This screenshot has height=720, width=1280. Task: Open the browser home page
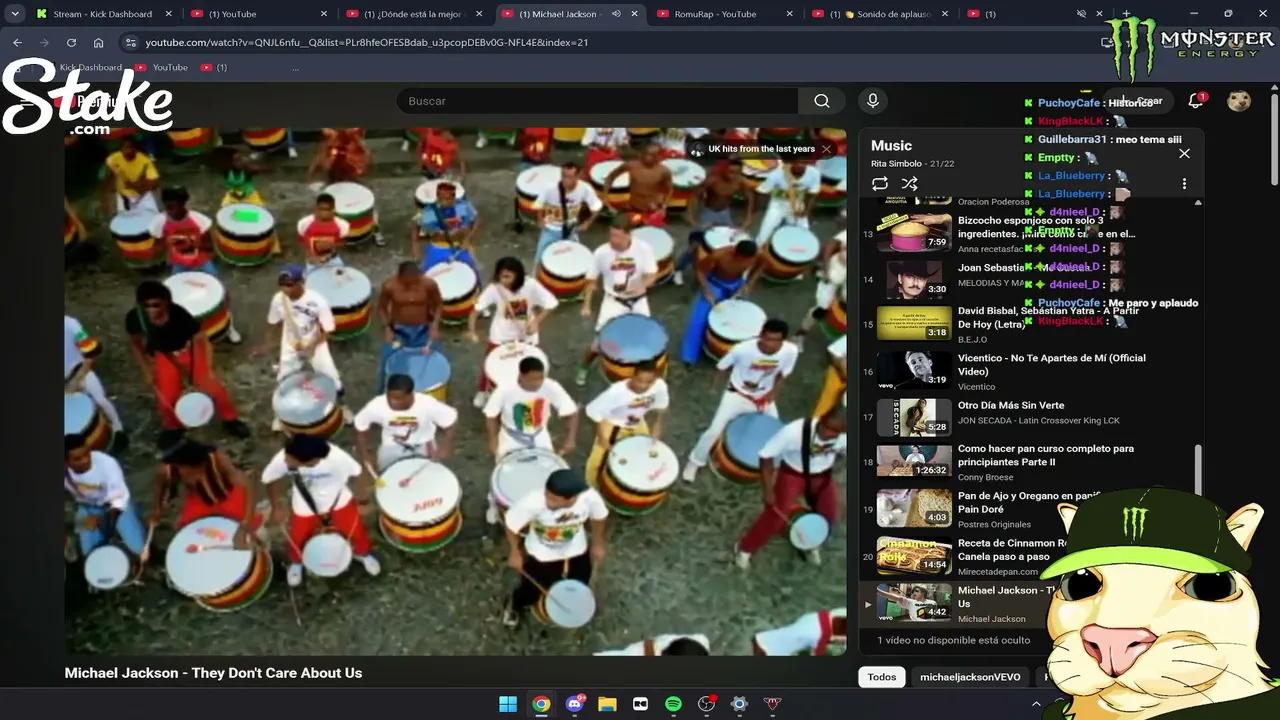click(x=98, y=43)
